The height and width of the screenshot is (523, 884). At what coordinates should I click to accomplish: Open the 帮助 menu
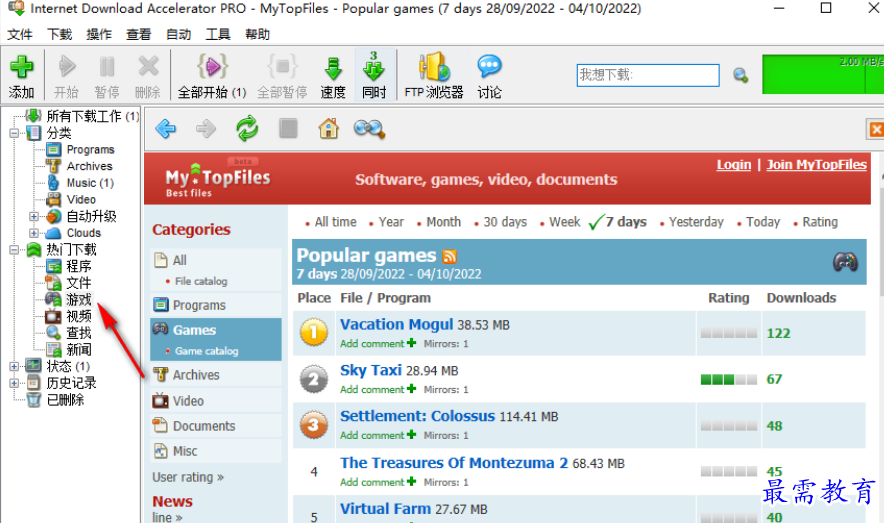tap(258, 34)
